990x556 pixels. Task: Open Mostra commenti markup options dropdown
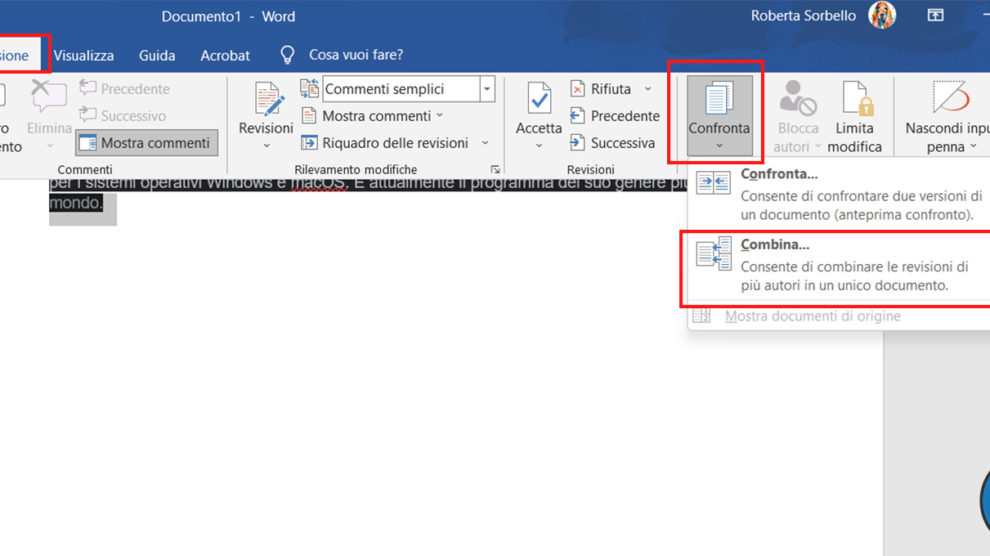[373, 116]
